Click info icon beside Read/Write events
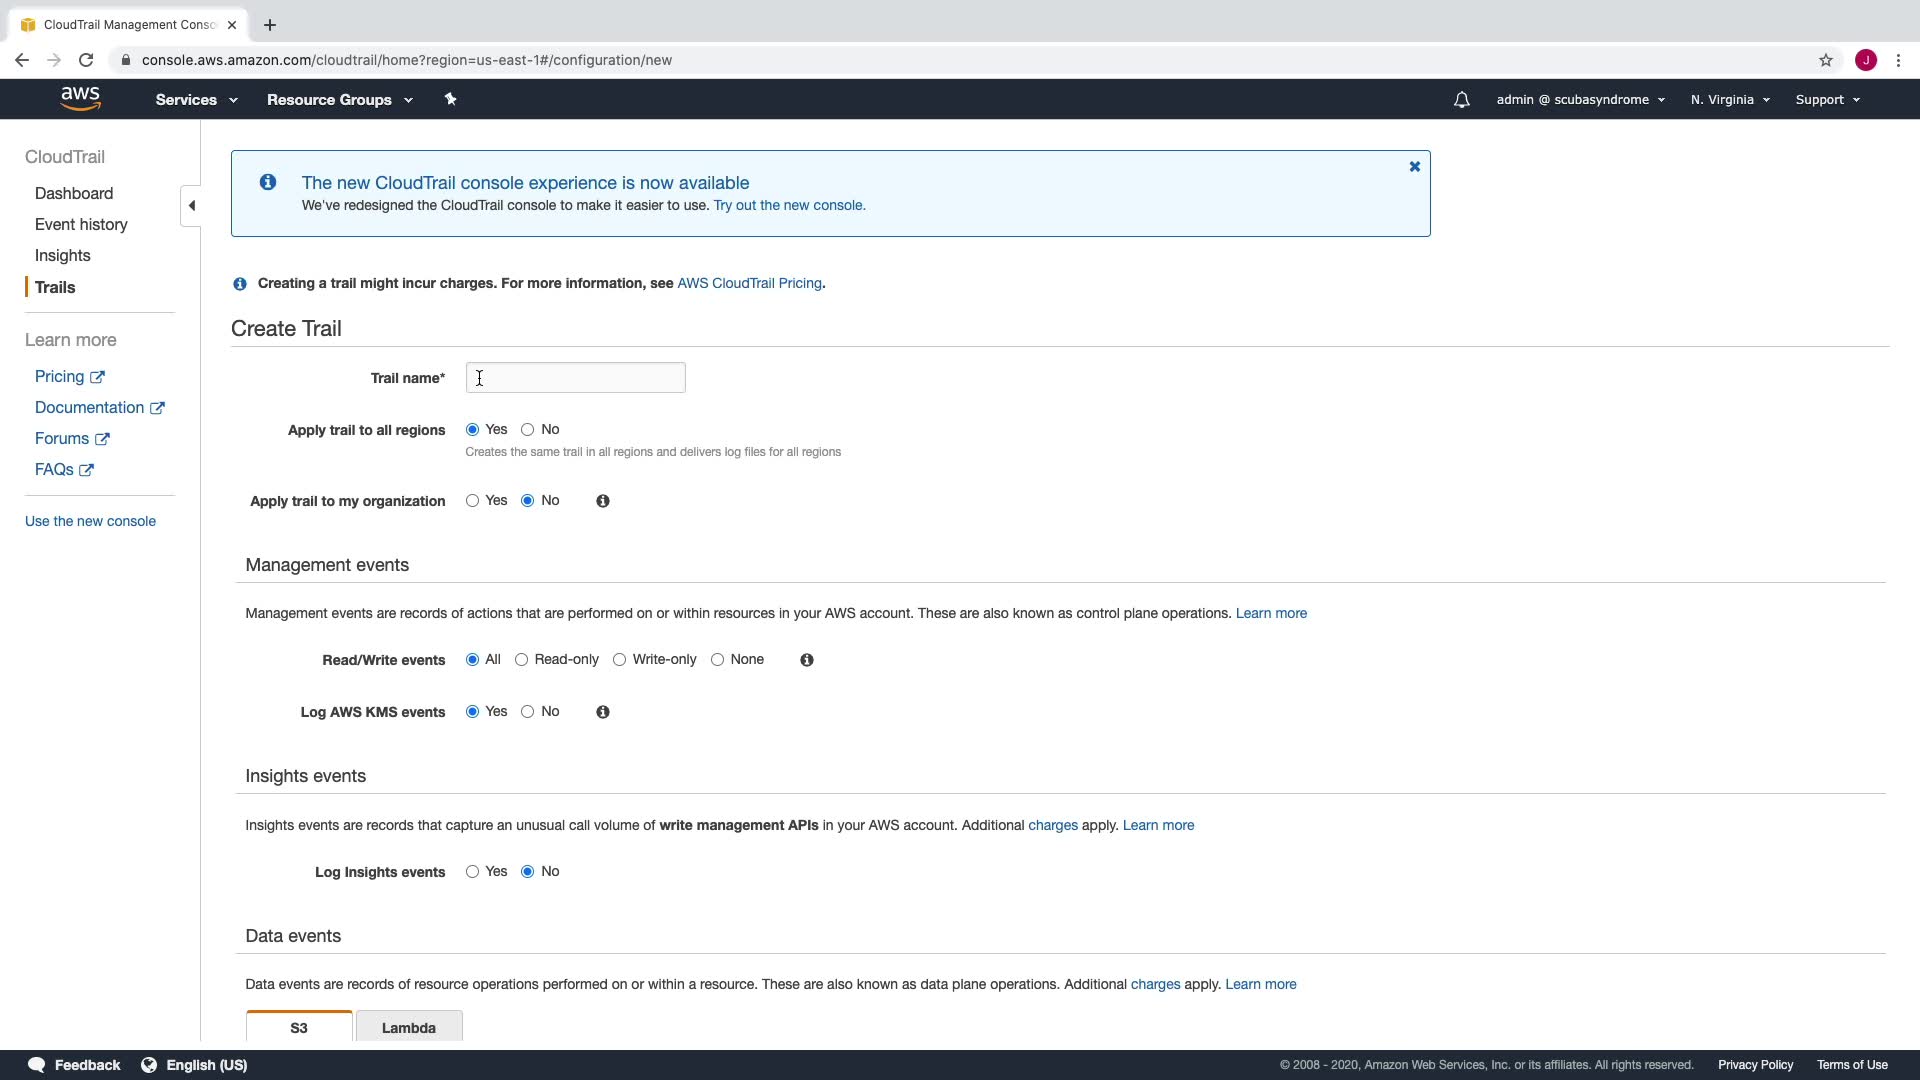The height and width of the screenshot is (1080, 1920). coord(807,660)
